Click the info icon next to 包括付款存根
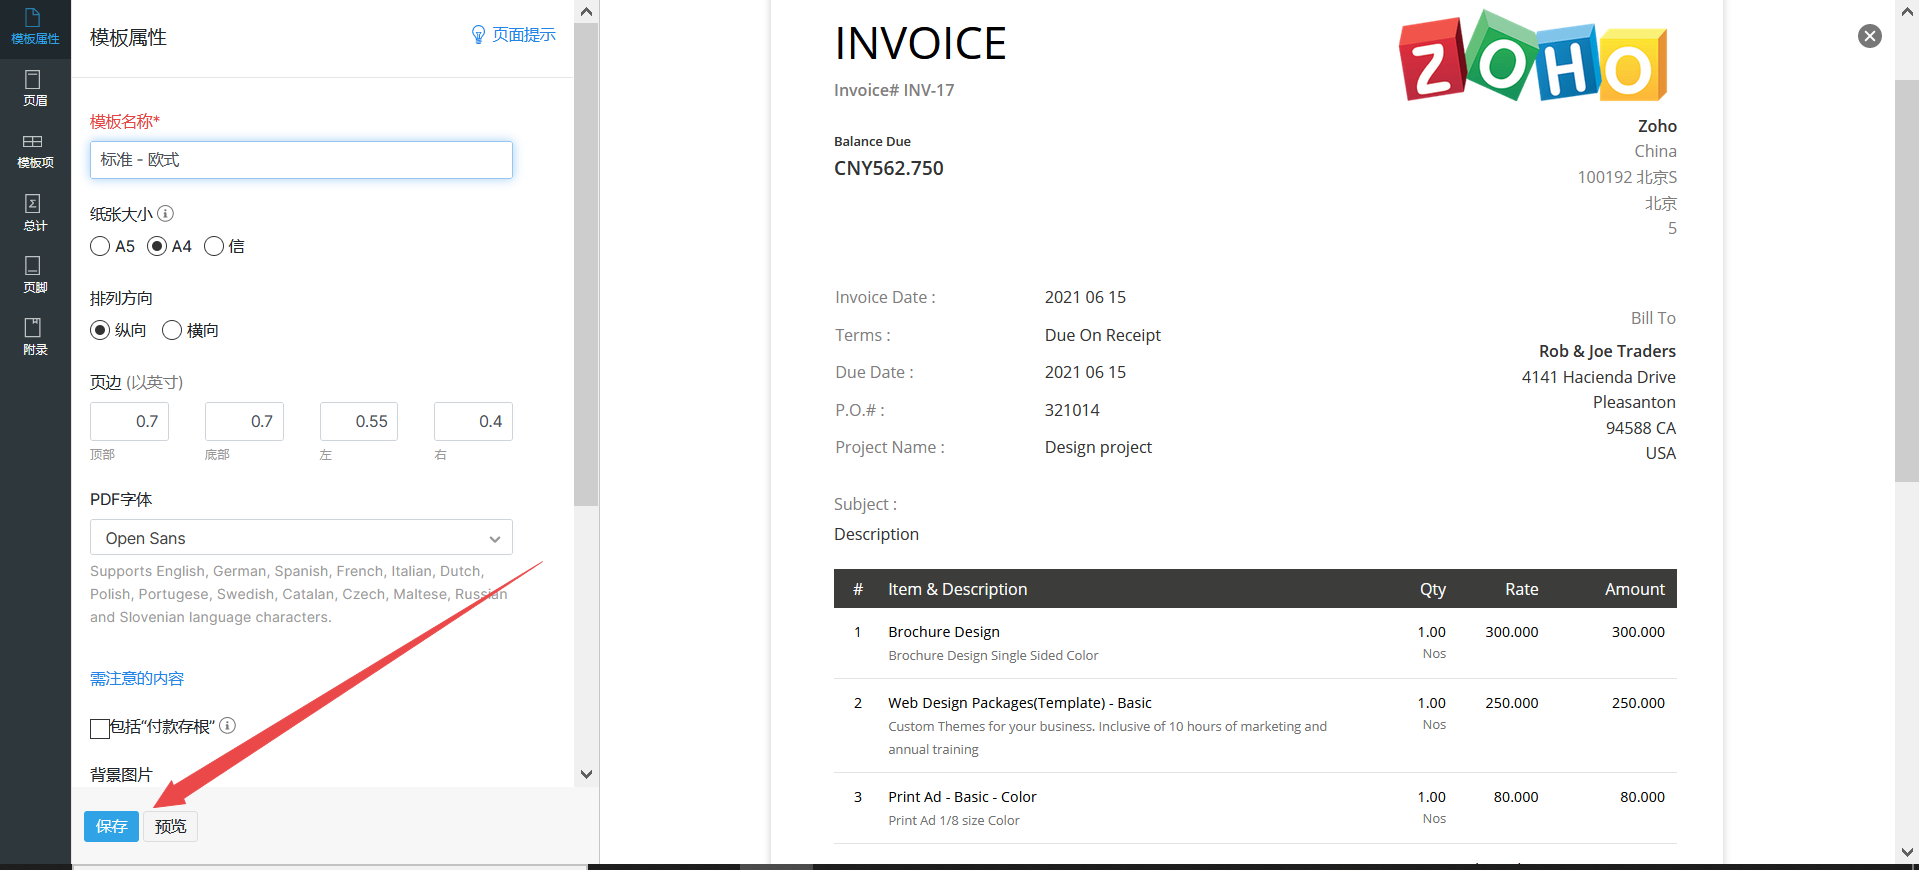The image size is (1919, 870). click(x=228, y=725)
